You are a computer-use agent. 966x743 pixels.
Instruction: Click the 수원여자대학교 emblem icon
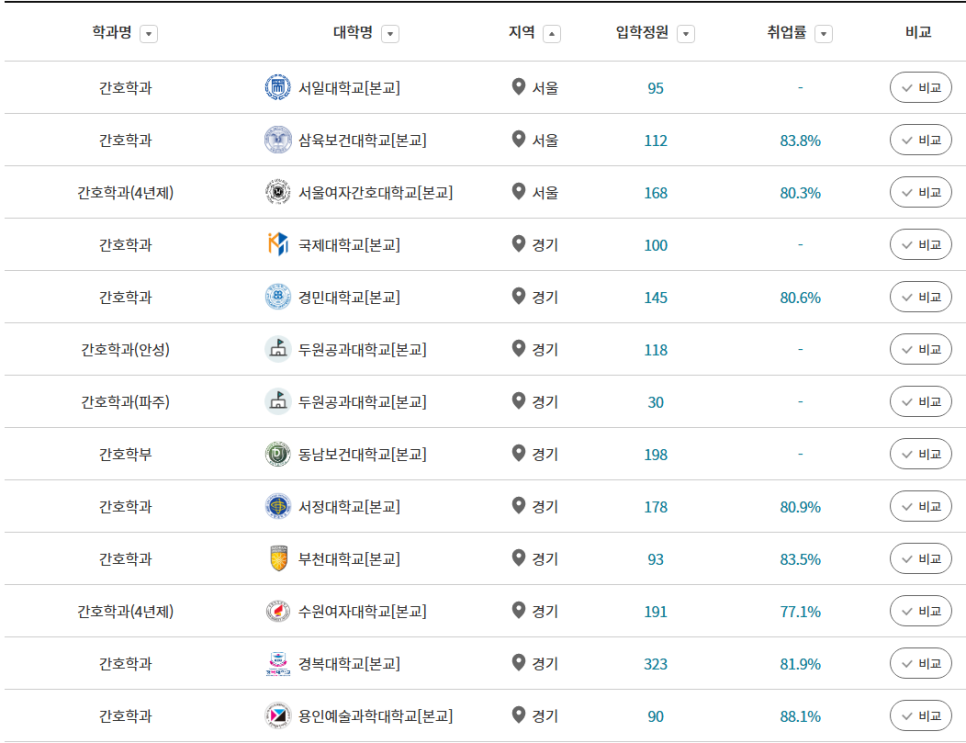click(278, 611)
